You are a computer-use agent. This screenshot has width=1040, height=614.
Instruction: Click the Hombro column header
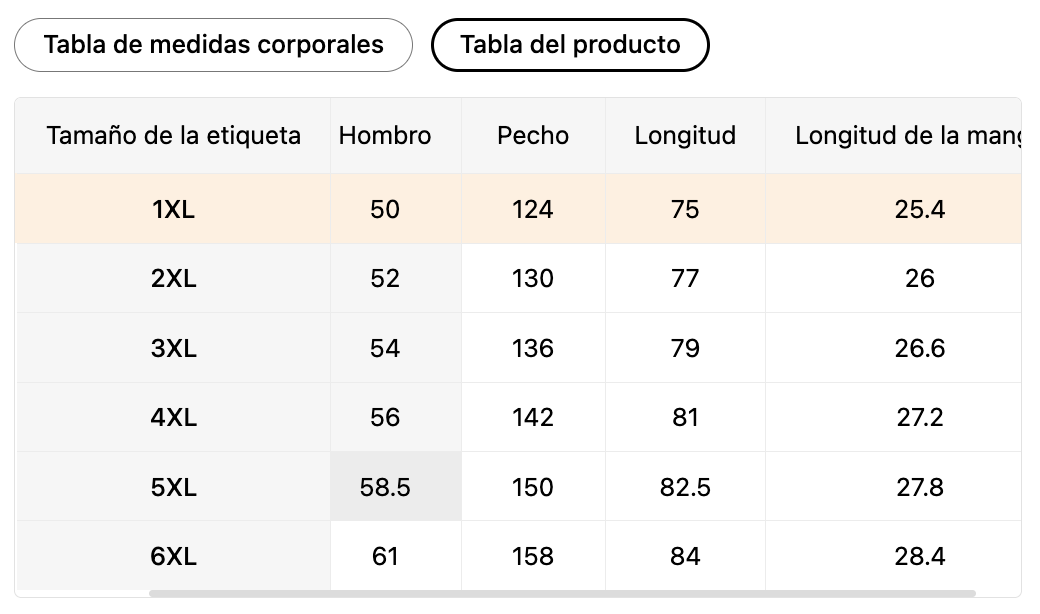pos(385,136)
